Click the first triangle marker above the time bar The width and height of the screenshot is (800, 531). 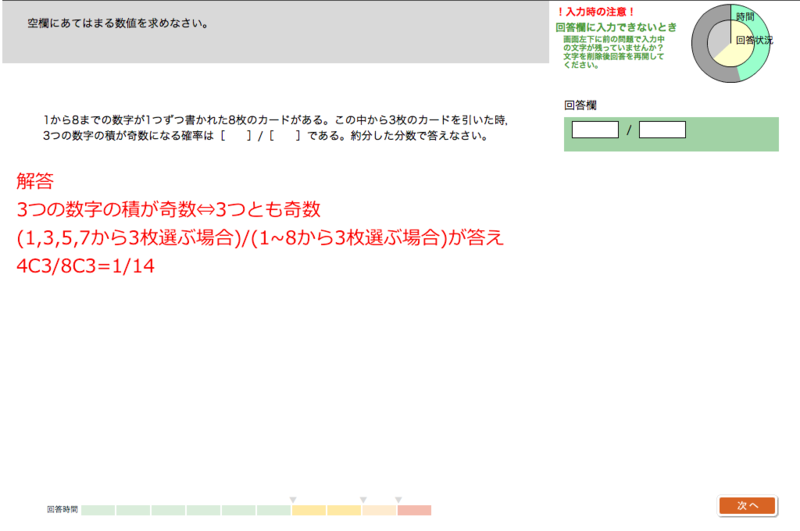[x=292, y=500]
